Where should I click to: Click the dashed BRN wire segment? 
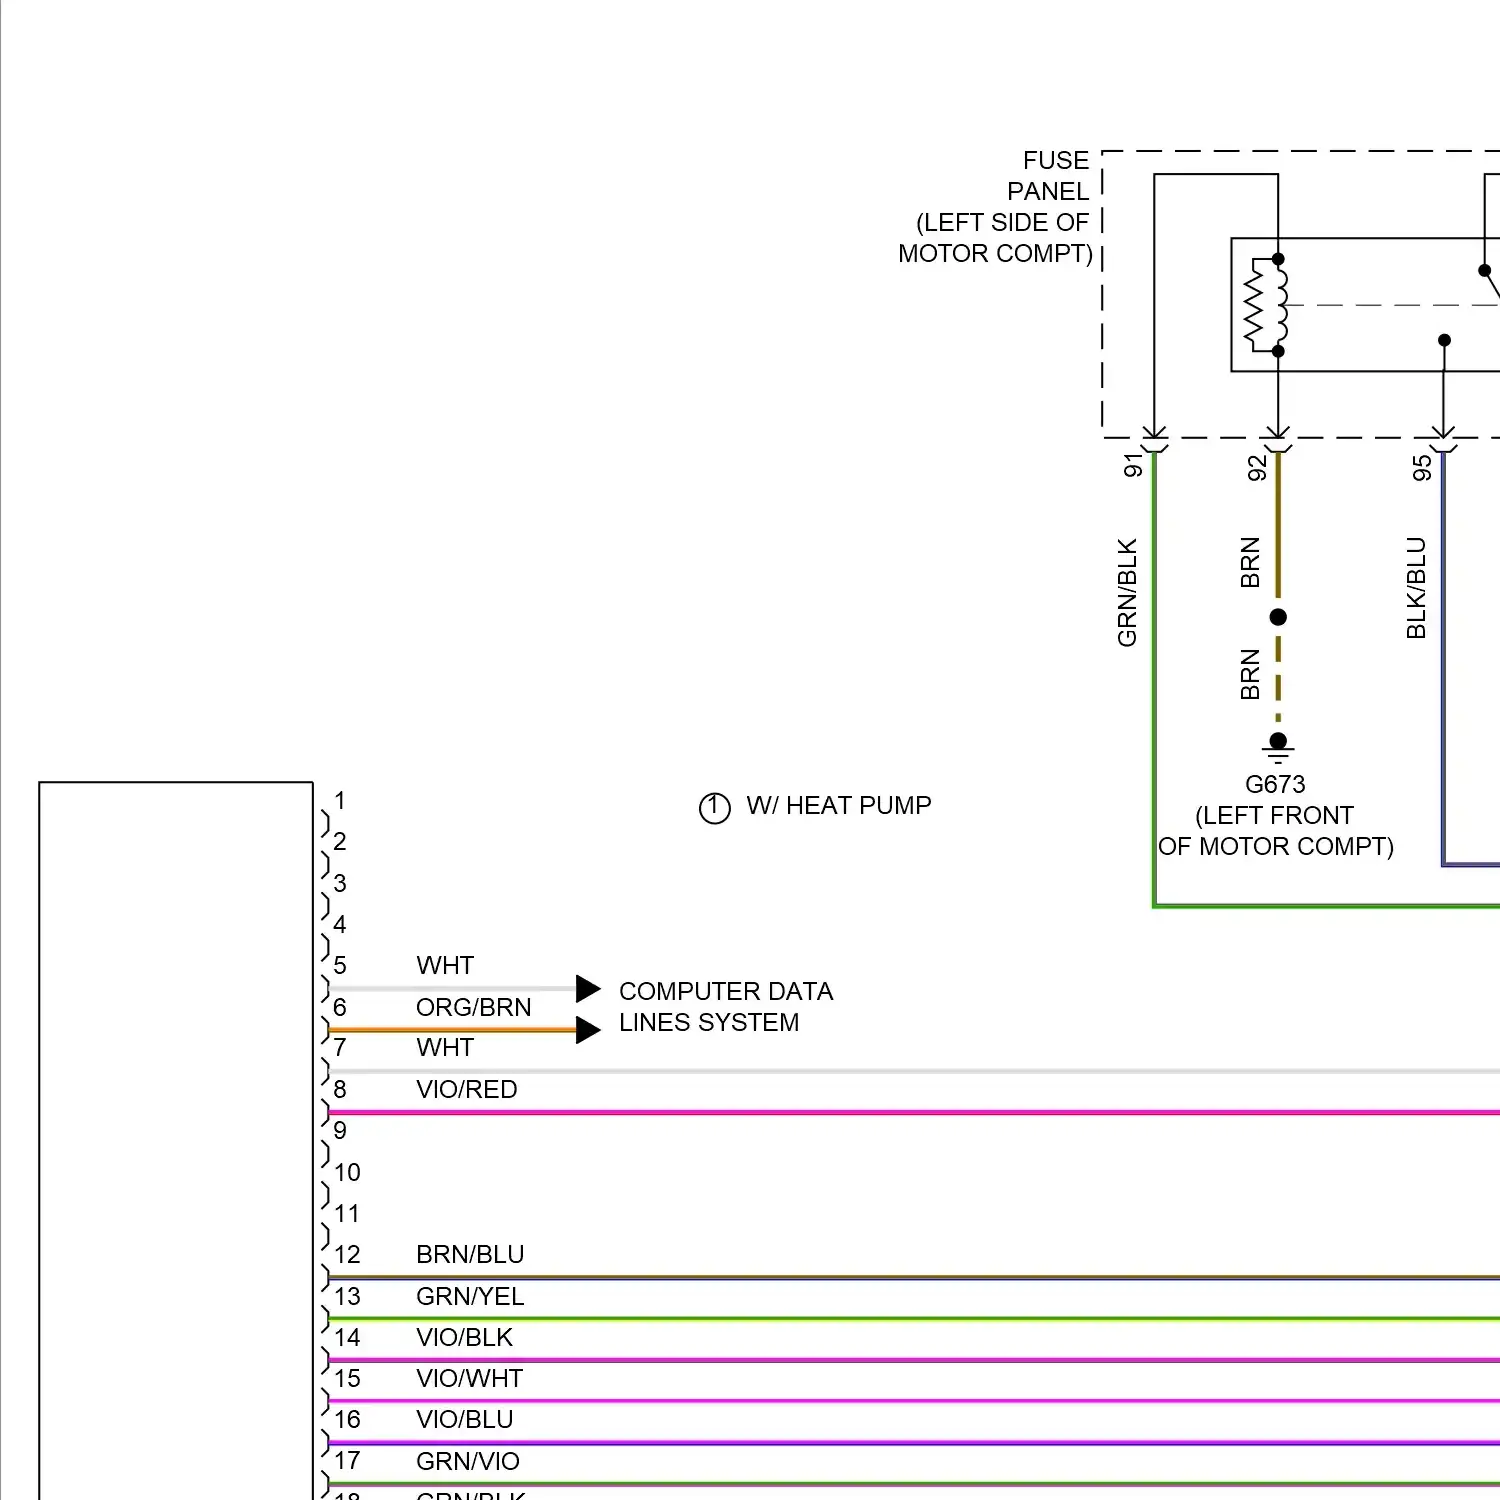[x=1278, y=678]
